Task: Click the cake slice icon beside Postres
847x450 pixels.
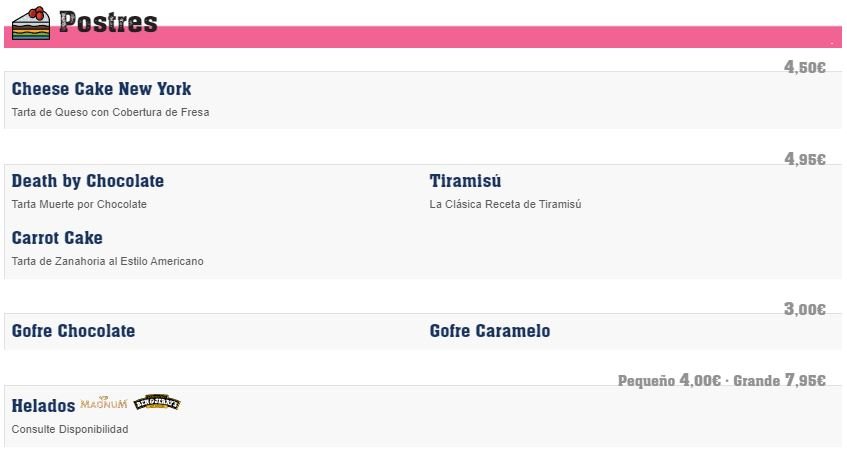Action: click(x=31, y=23)
